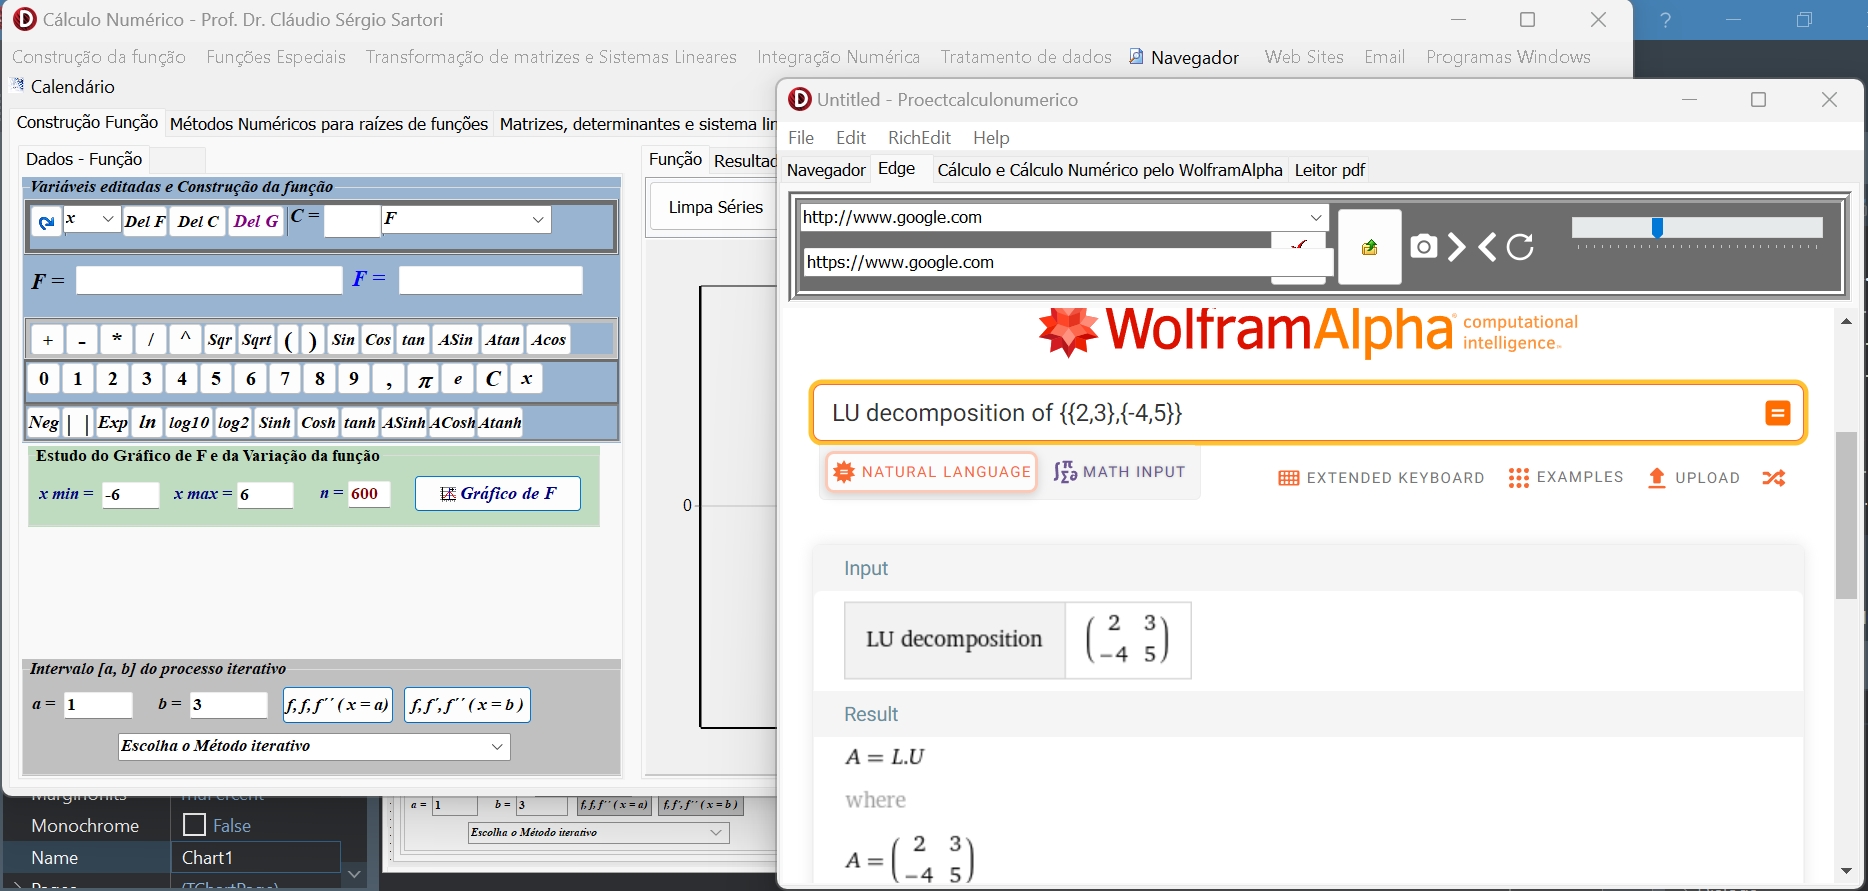This screenshot has height=891, width=1868.
Task: Click the blue zoom slider thumb
Action: [x=1657, y=229]
